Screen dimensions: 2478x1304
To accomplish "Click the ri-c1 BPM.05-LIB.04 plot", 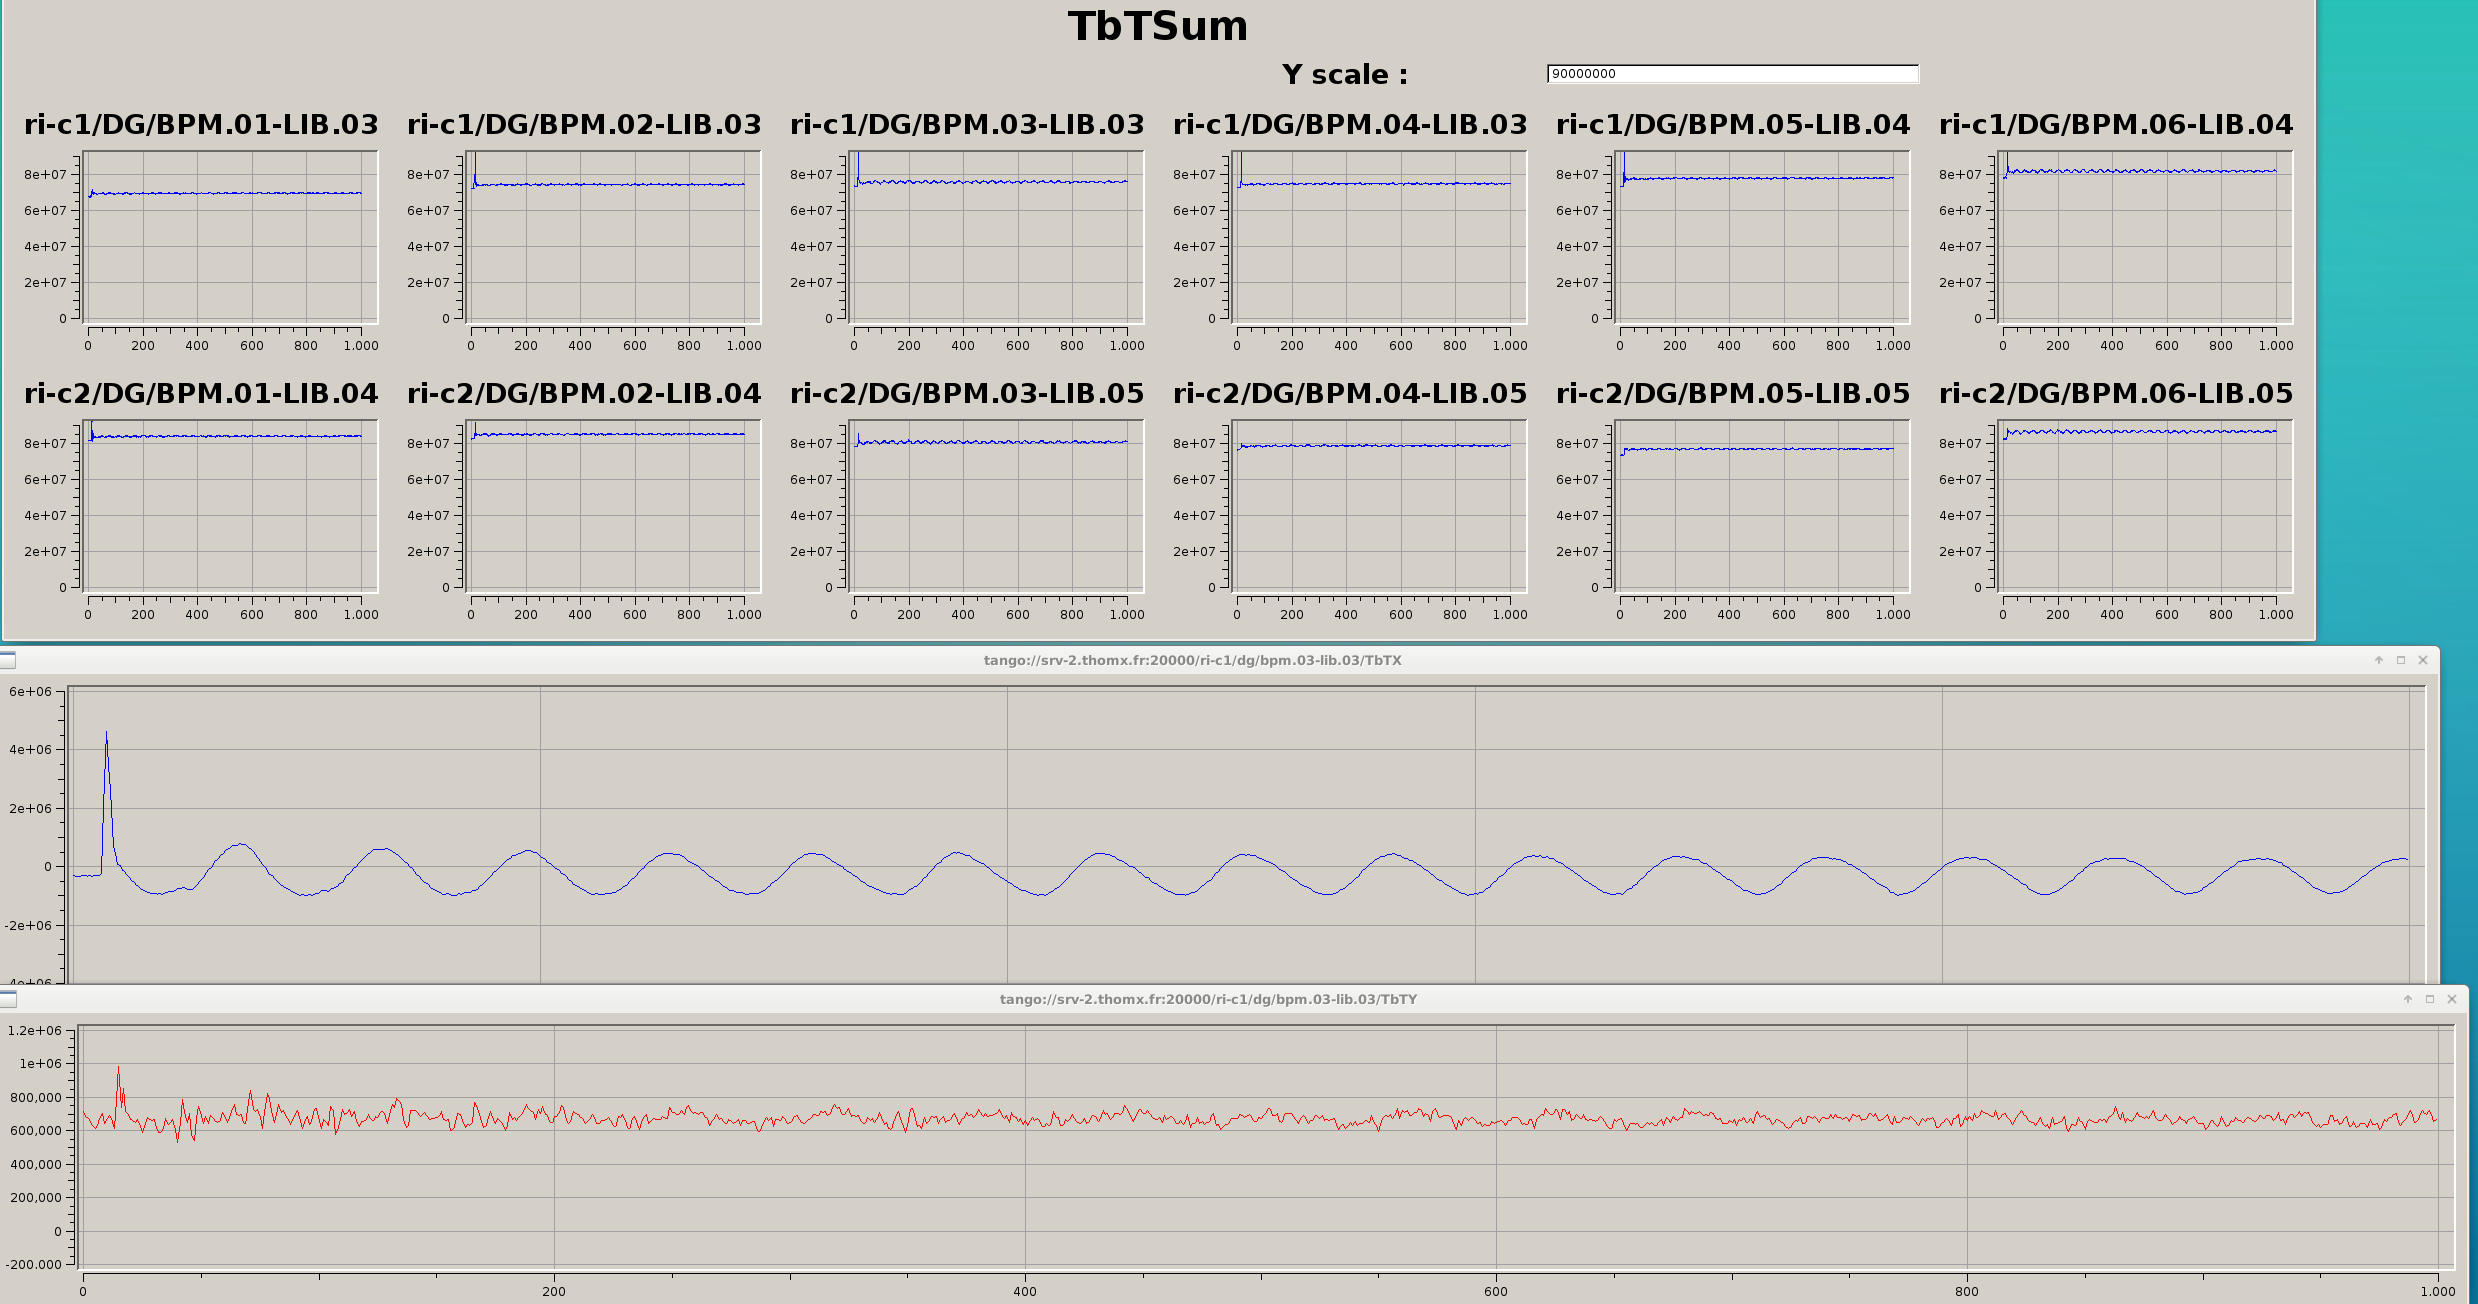I will pyautogui.click(x=1762, y=238).
